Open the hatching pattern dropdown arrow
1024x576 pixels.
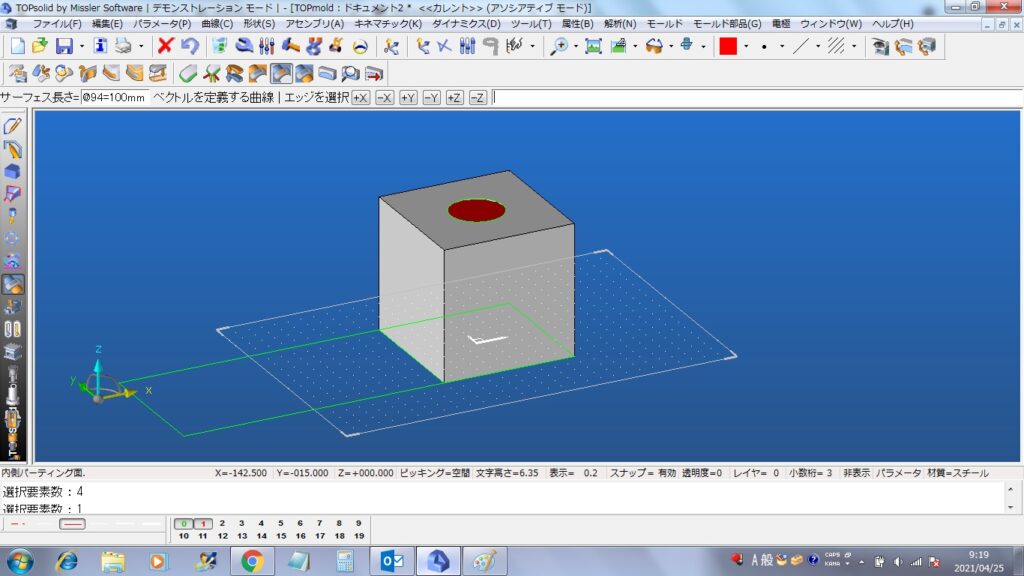click(x=854, y=46)
